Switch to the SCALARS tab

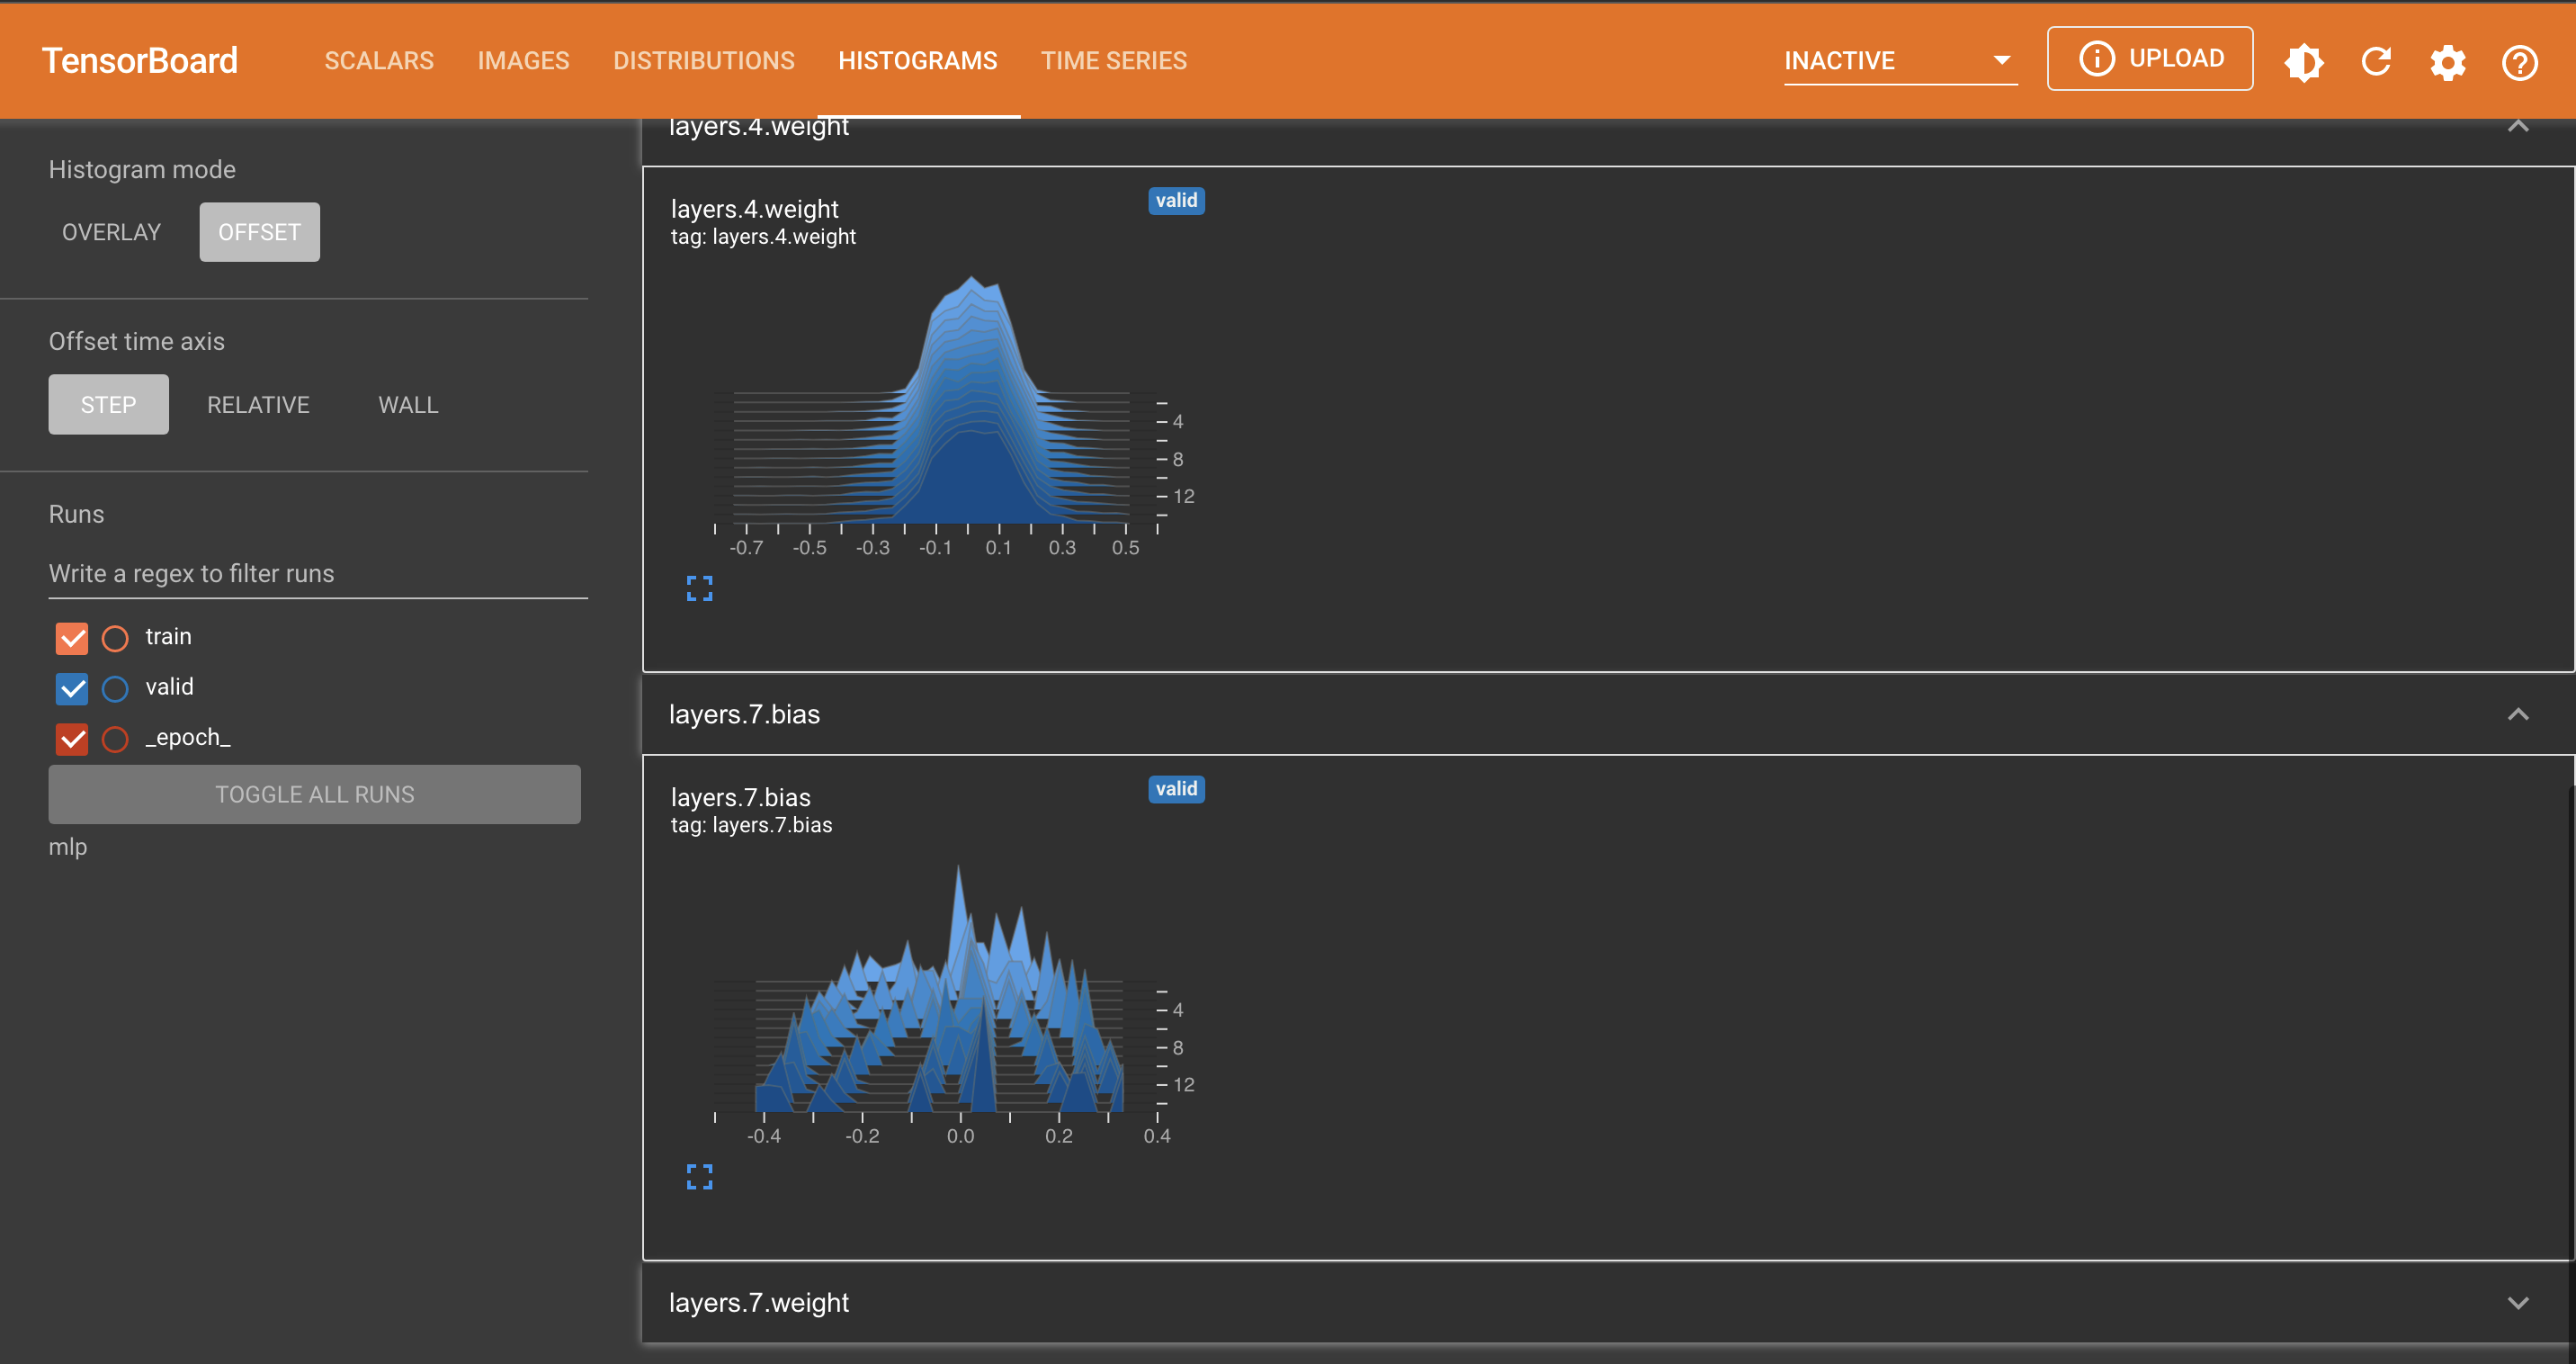(x=379, y=60)
